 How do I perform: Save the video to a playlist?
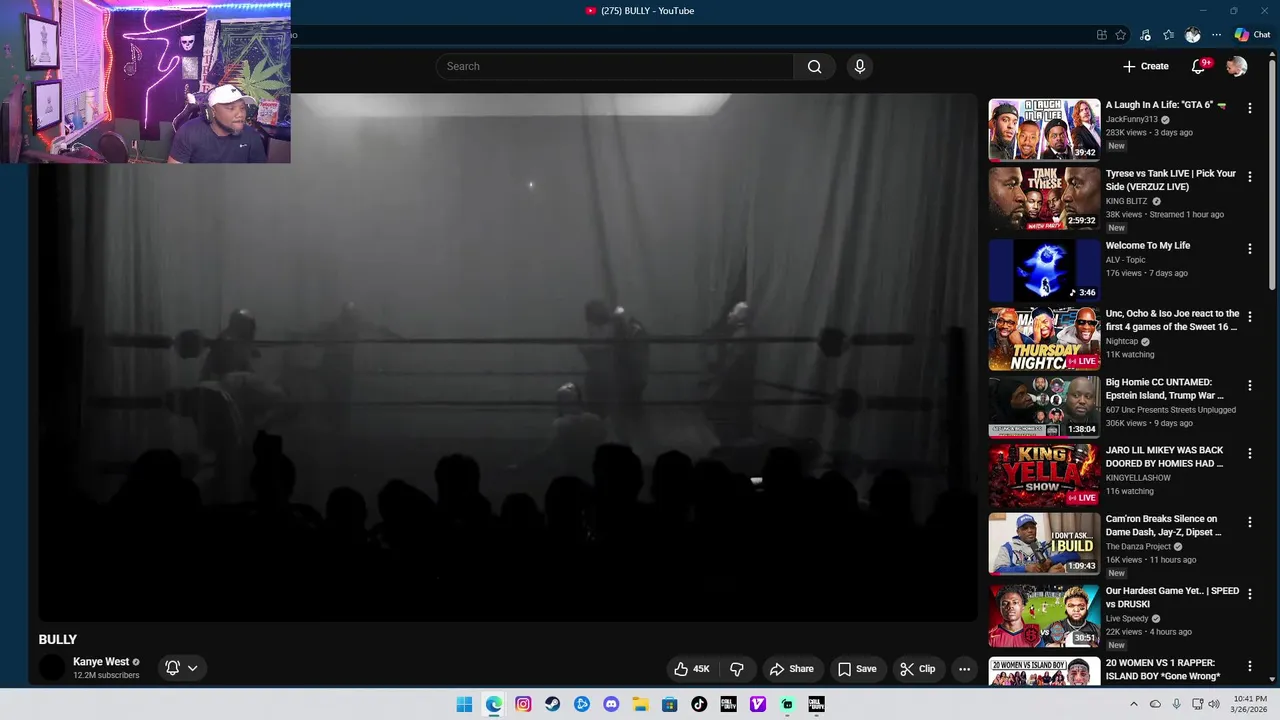tap(857, 669)
